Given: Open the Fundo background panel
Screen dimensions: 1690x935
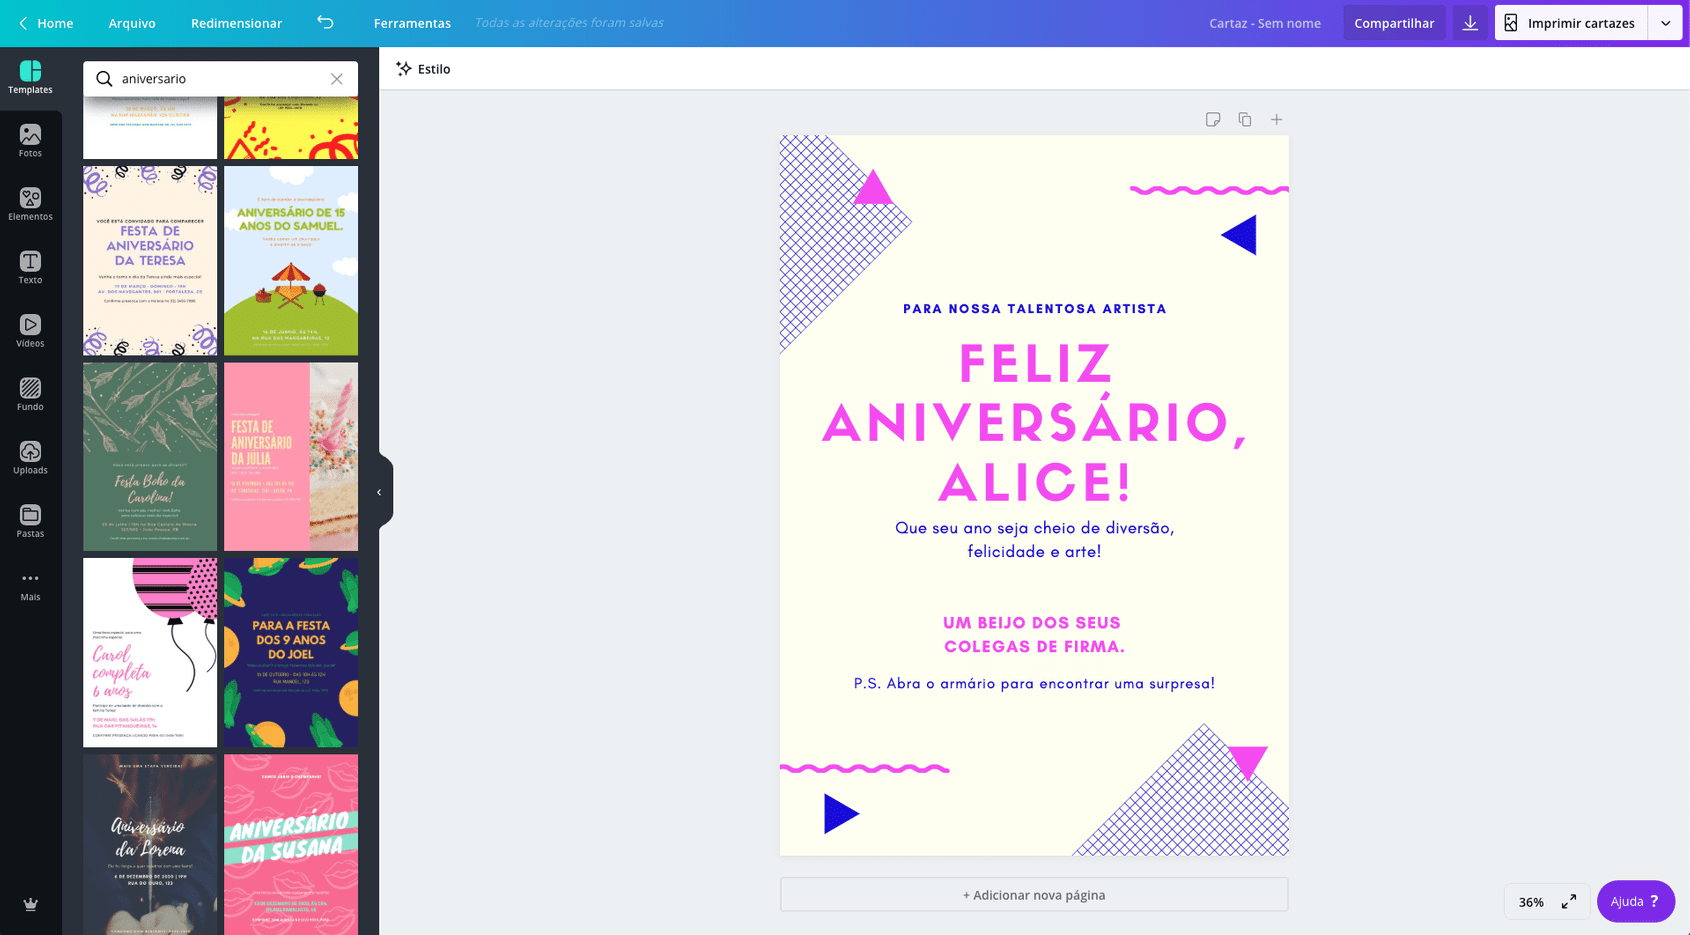Looking at the screenshot, I should click(x=30, y=394).
